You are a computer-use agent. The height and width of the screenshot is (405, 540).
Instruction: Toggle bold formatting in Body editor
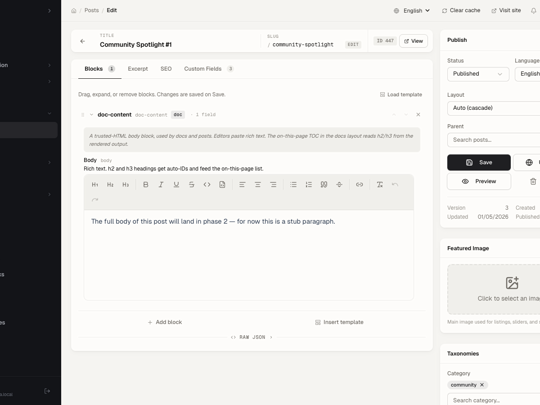[146, 185]
